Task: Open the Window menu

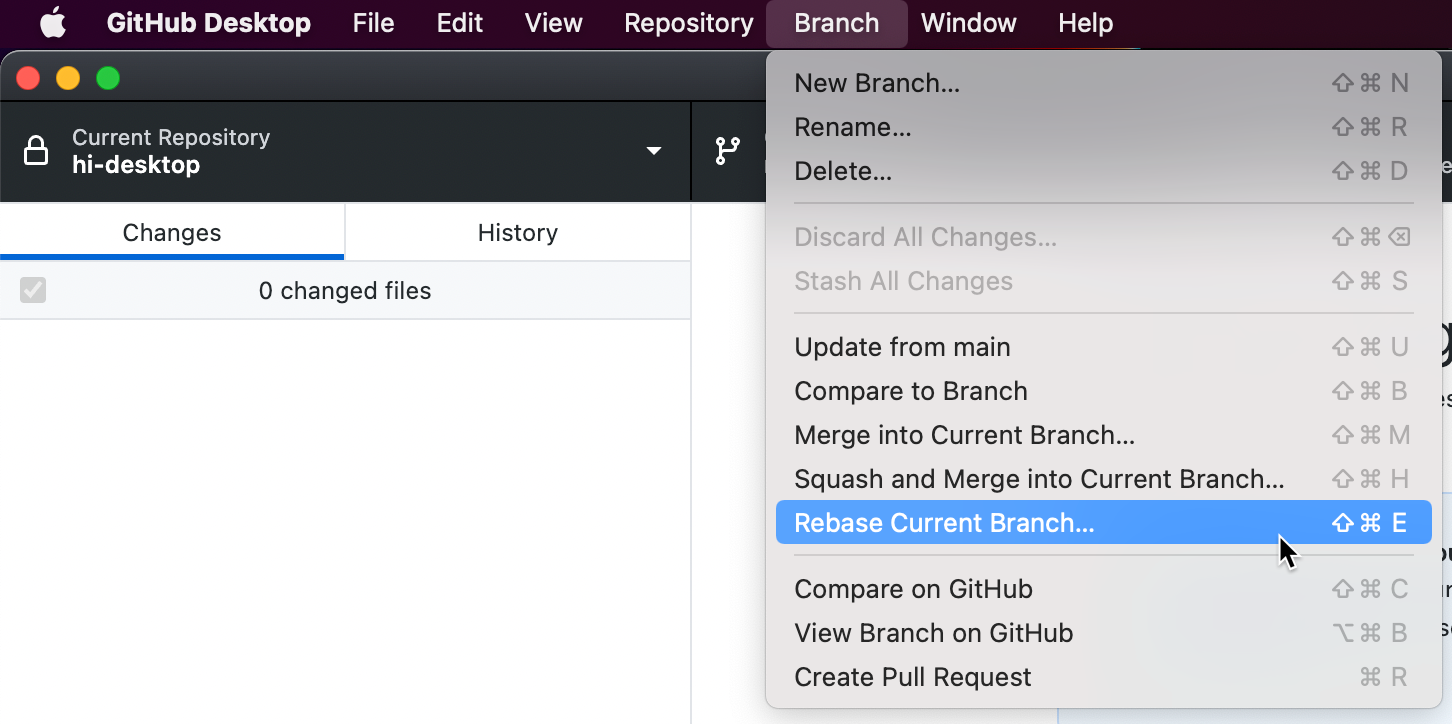Action: (x=967, y=23)
